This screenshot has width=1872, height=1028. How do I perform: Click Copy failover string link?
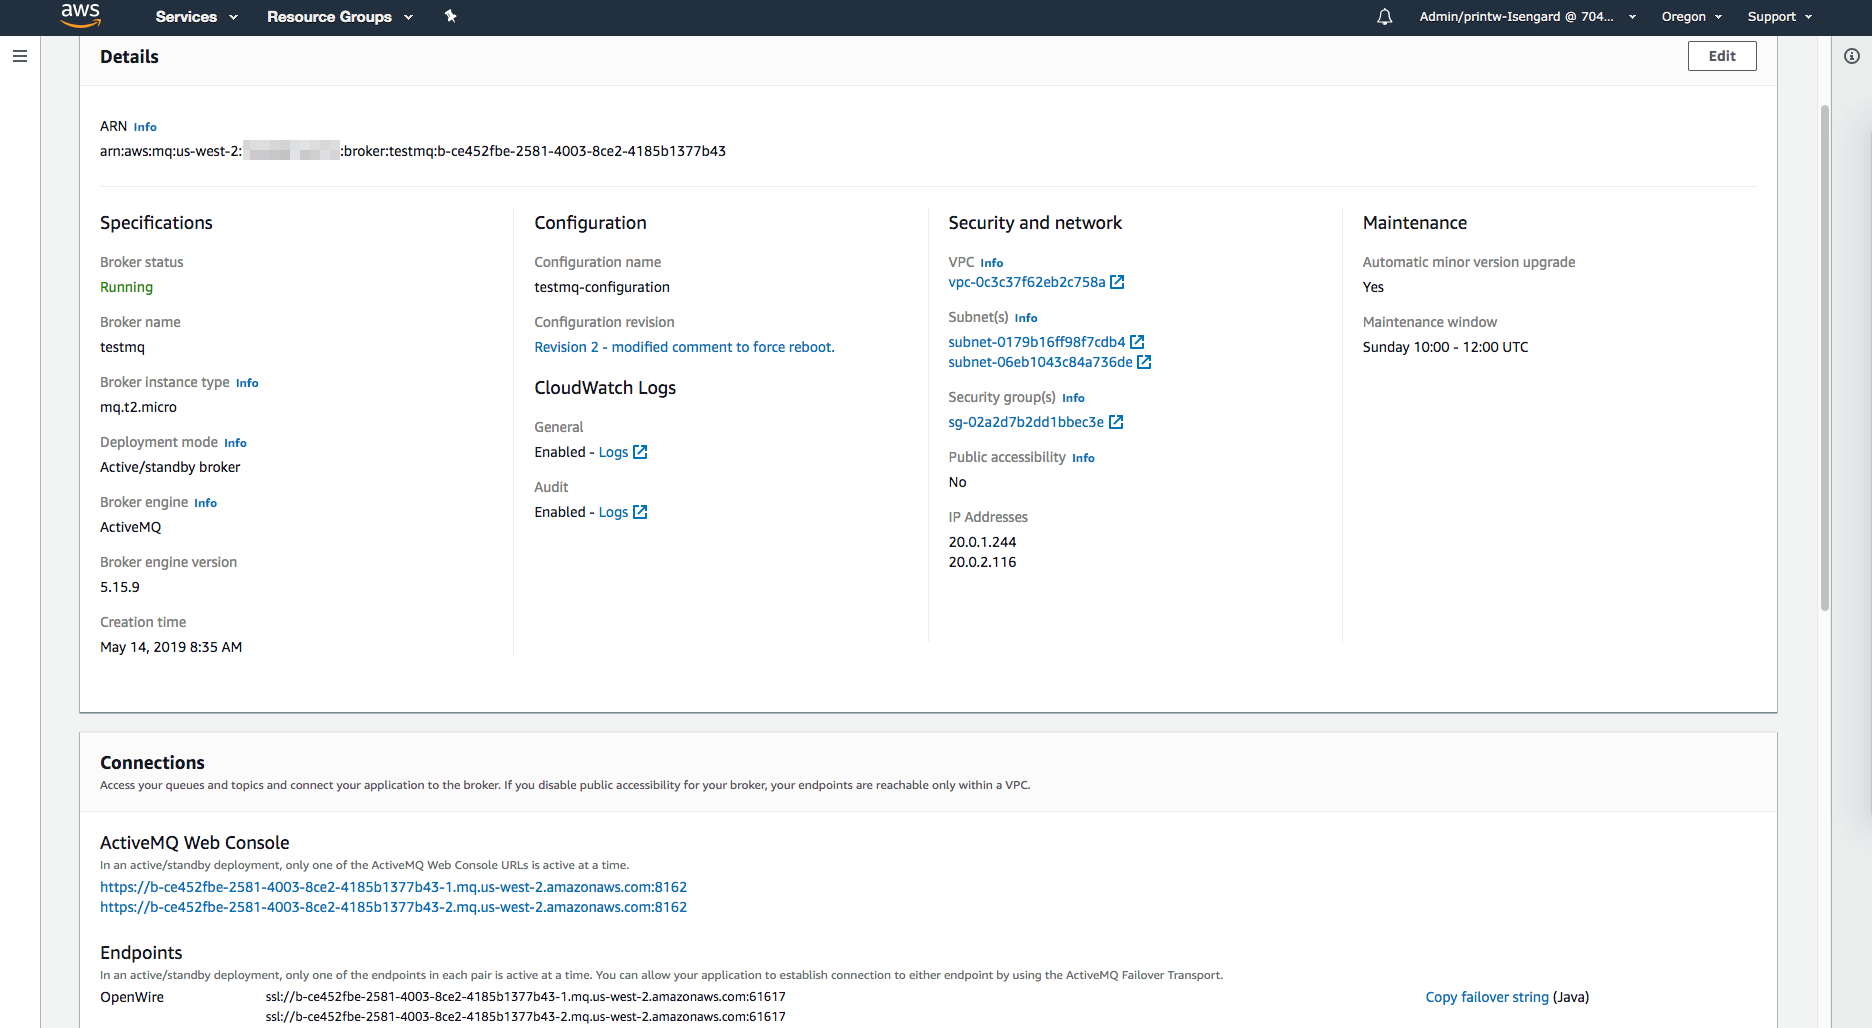point(1487,997)
